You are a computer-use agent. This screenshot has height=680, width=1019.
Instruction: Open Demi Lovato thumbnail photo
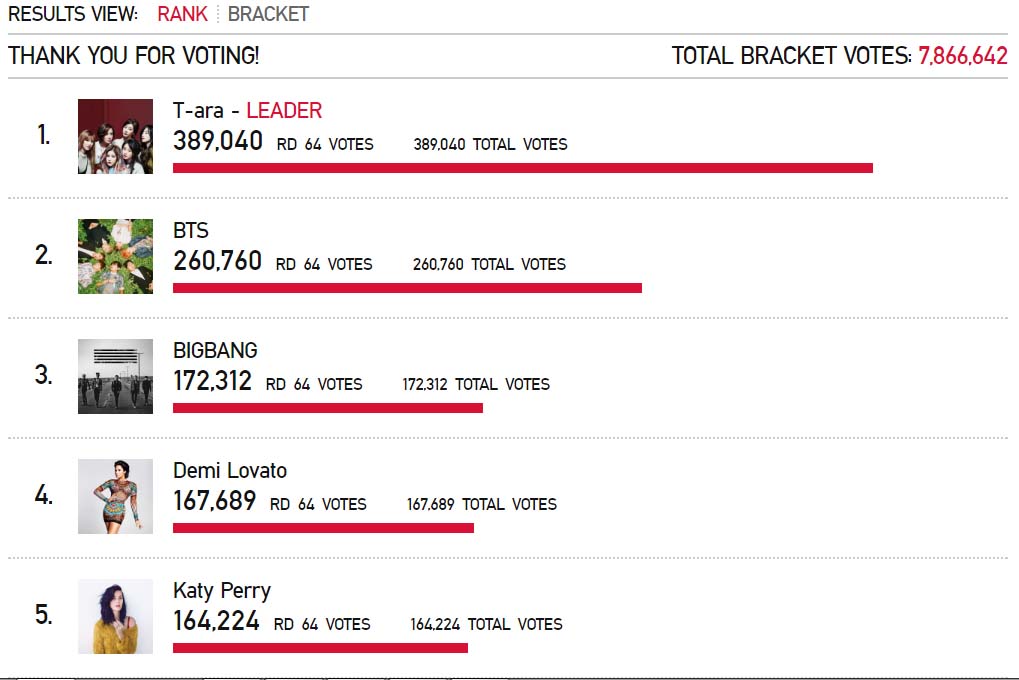click(x=116, y=496)
